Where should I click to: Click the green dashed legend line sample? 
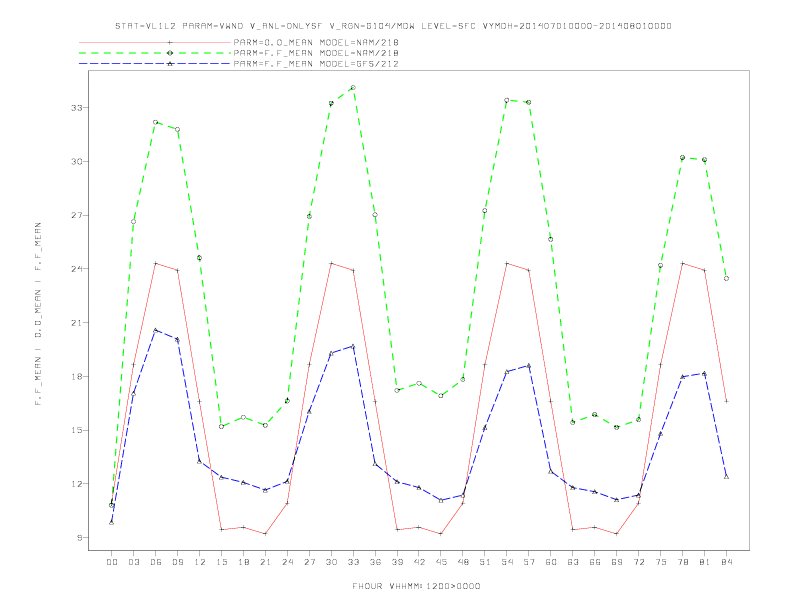(155, 53)
